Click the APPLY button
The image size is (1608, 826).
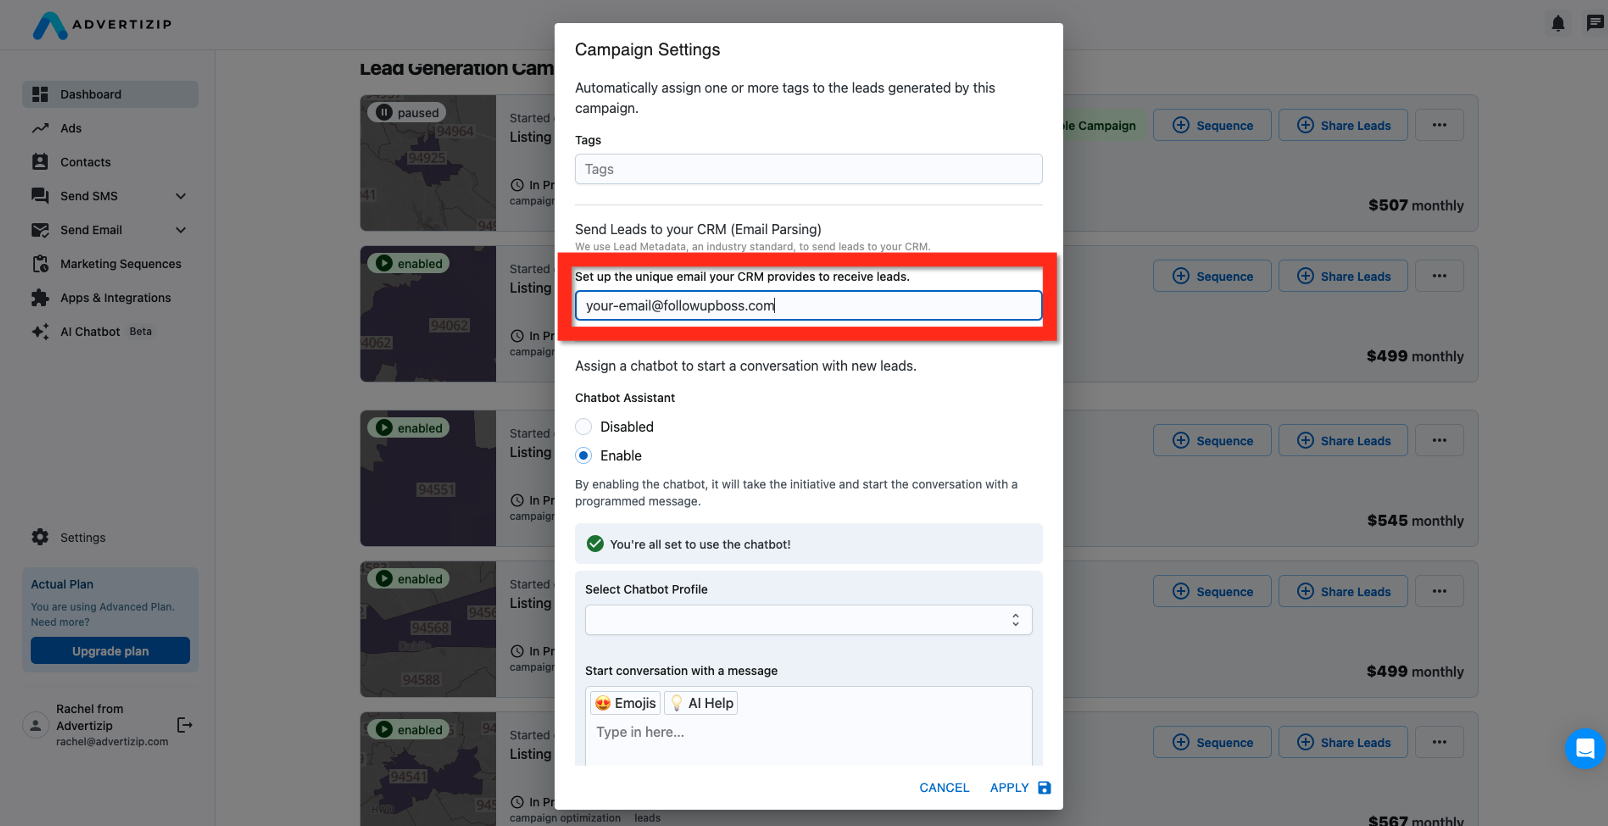(x=1019, y=788)
